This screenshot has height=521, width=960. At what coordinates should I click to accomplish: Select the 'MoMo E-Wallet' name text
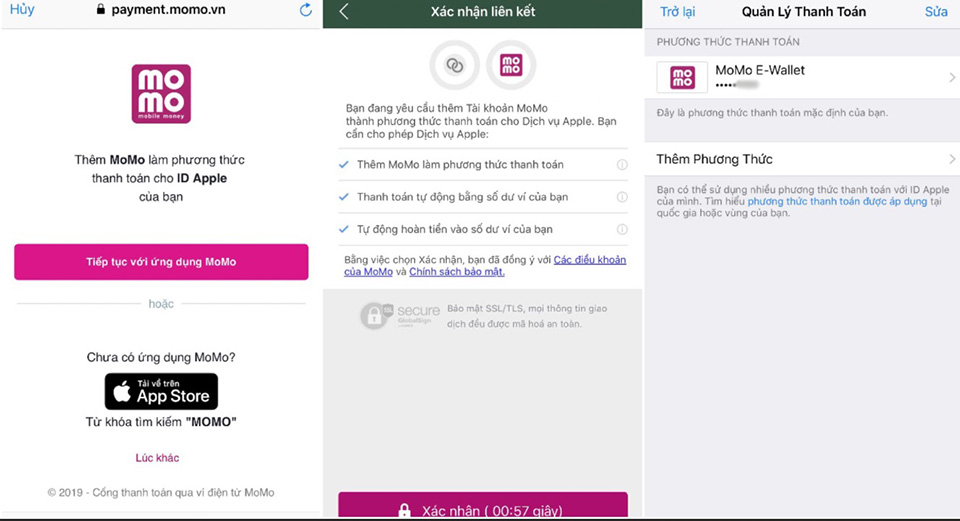(760, 70)
